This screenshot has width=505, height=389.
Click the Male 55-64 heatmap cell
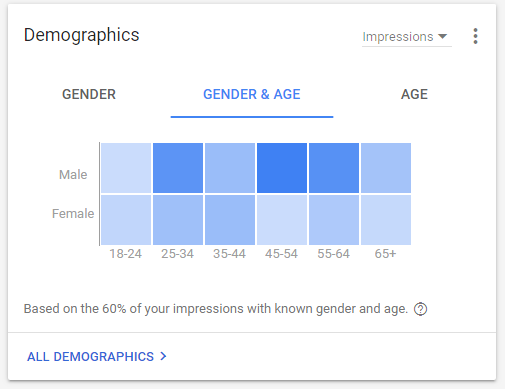pos(334,168)
